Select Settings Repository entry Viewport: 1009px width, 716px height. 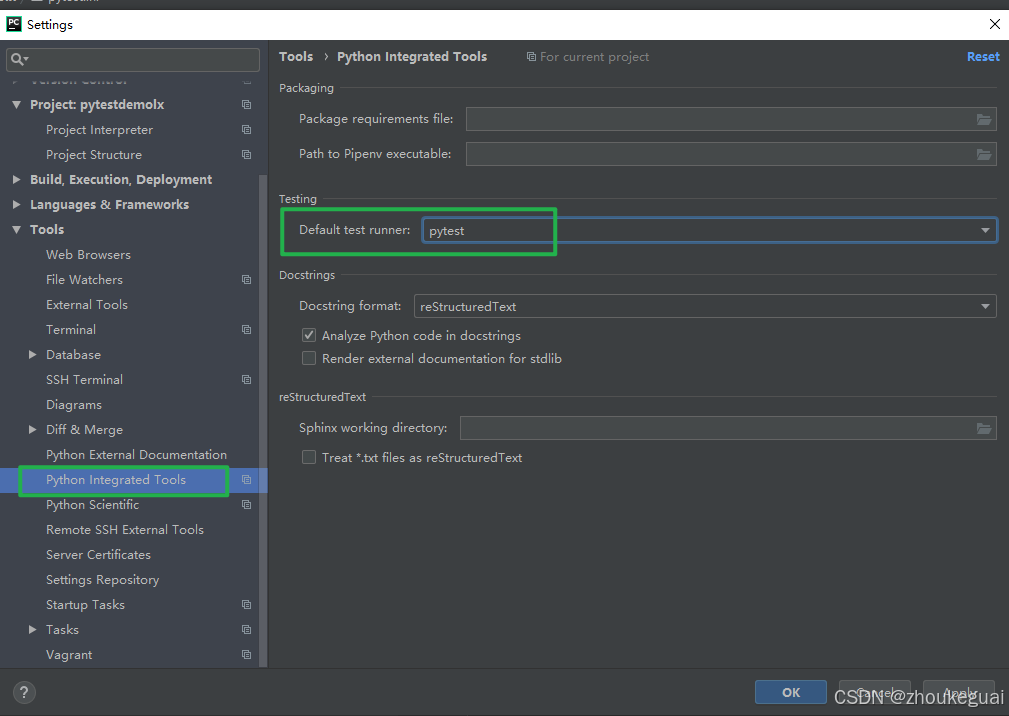tap(102, 580)
